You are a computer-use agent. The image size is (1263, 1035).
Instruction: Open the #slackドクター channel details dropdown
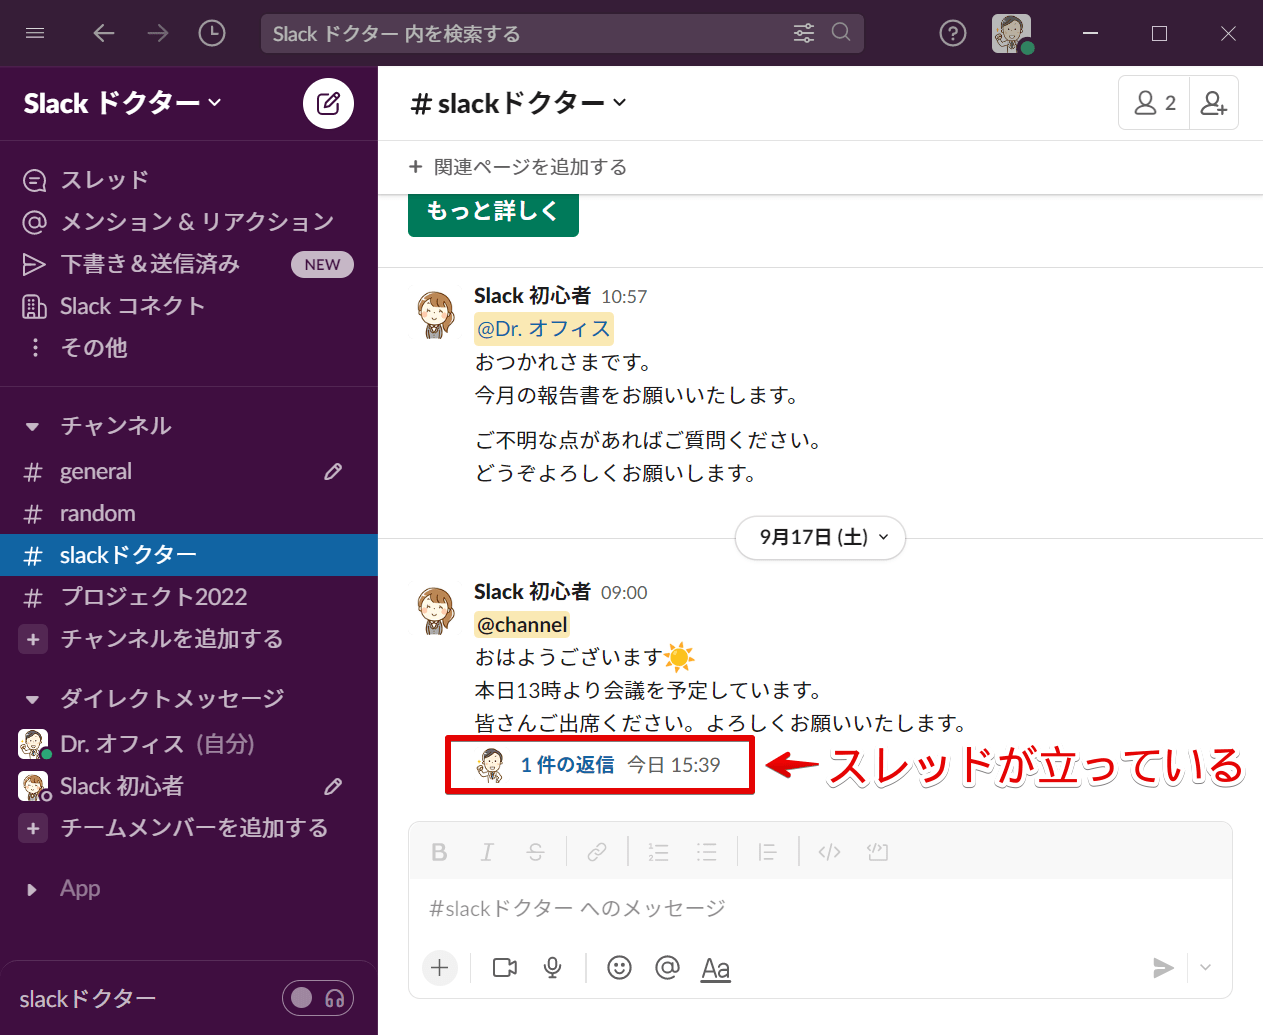pyautogui.click(x=518, y=103)
